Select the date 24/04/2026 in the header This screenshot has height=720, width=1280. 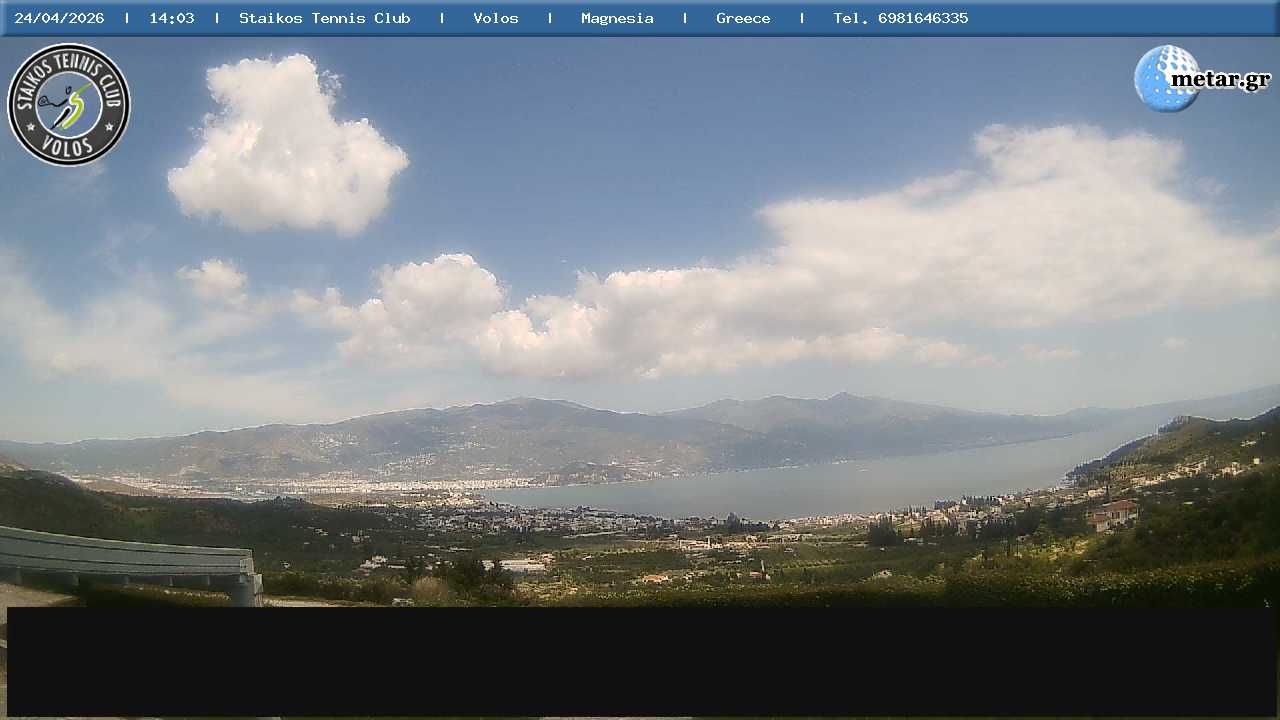coord(59,18)
